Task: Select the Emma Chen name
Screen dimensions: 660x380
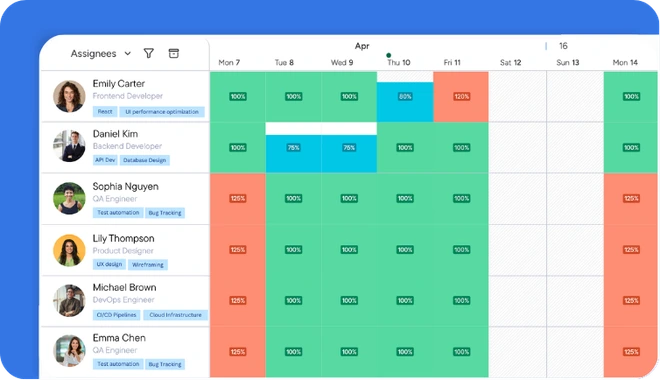Action: [x=119, y=337]
